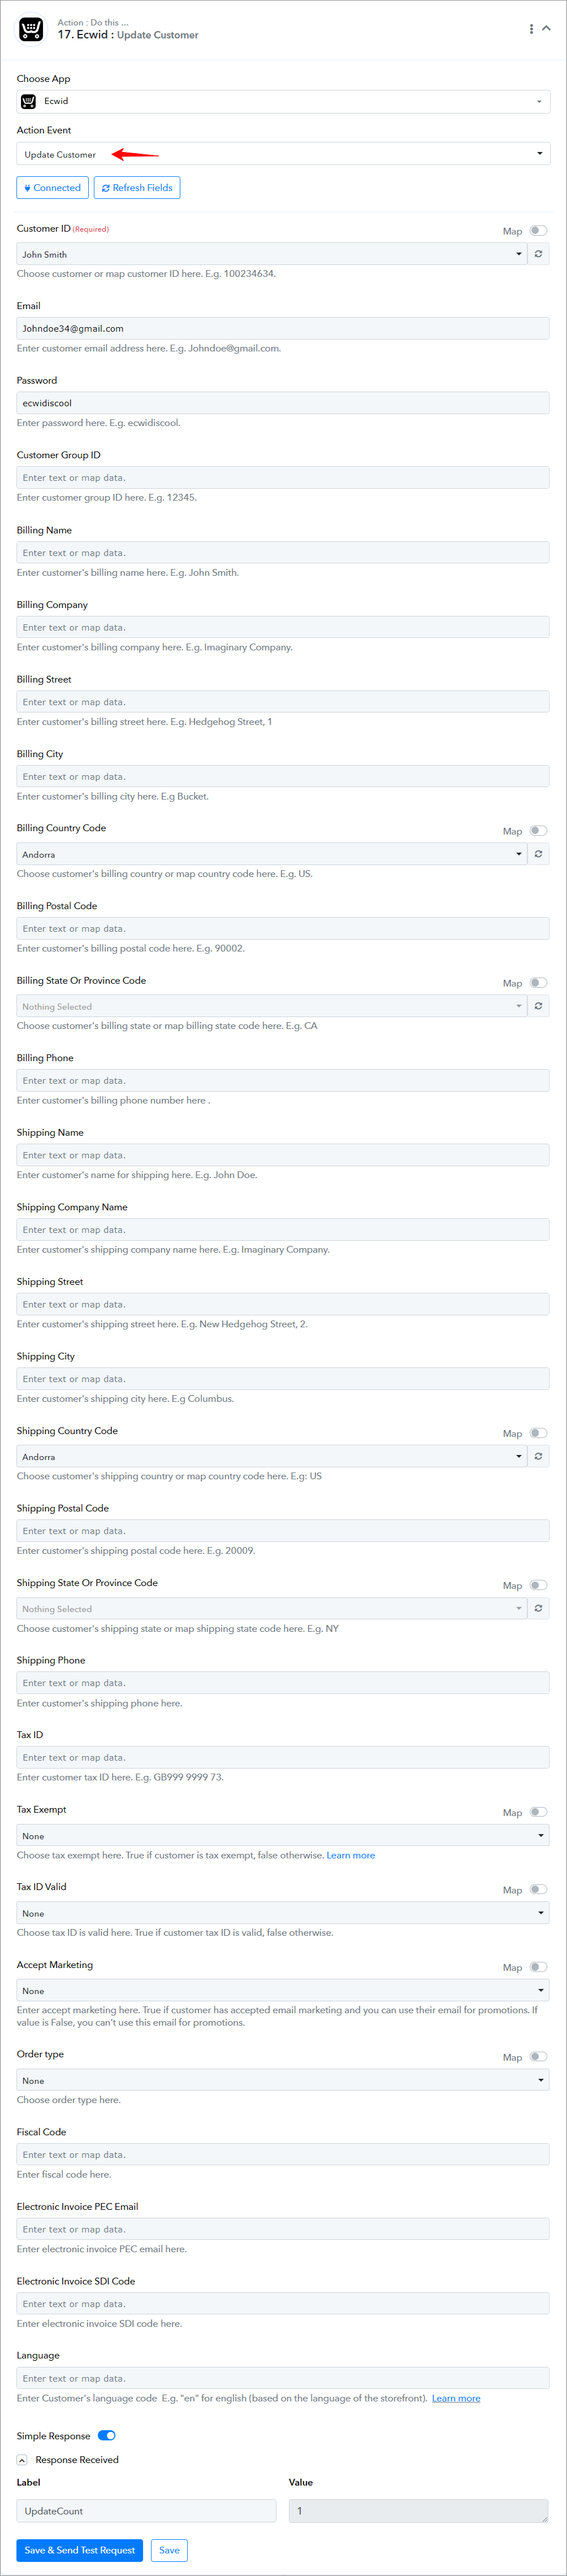The width and height of the screenshot is (567, 2576).
Task: Toggle Map switch for Tax Exempt
Action: (538, 1812)
